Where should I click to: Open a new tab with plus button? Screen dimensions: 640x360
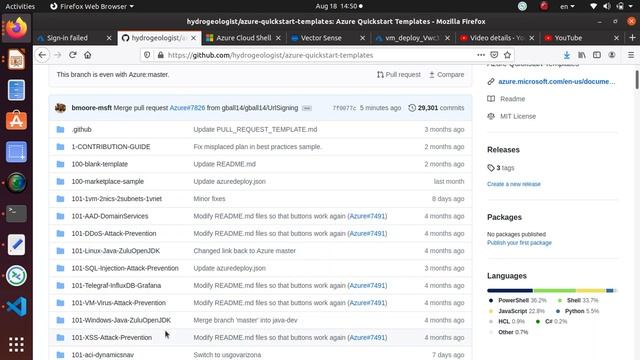(632, 38)
